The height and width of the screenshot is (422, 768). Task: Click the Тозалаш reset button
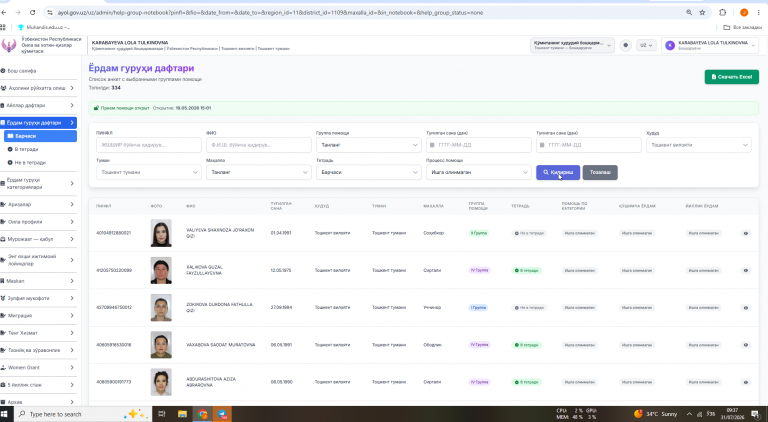click(600, 172)
